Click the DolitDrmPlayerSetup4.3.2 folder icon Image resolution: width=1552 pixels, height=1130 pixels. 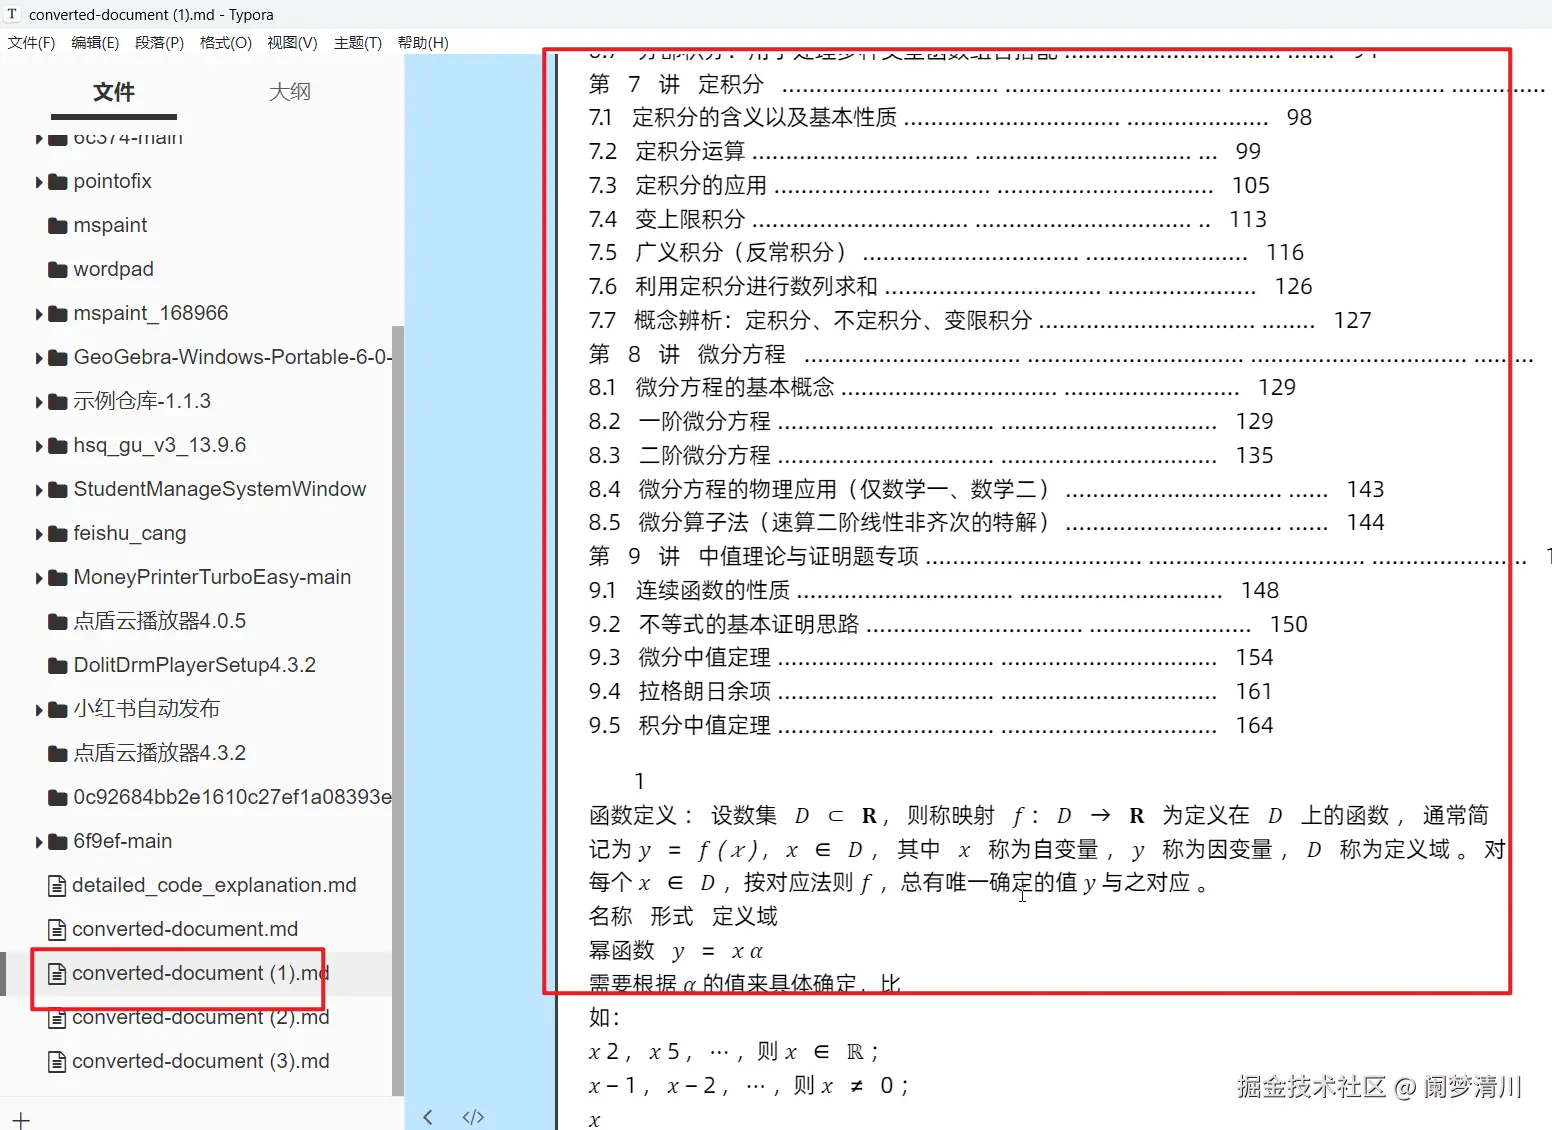point(58,666)
